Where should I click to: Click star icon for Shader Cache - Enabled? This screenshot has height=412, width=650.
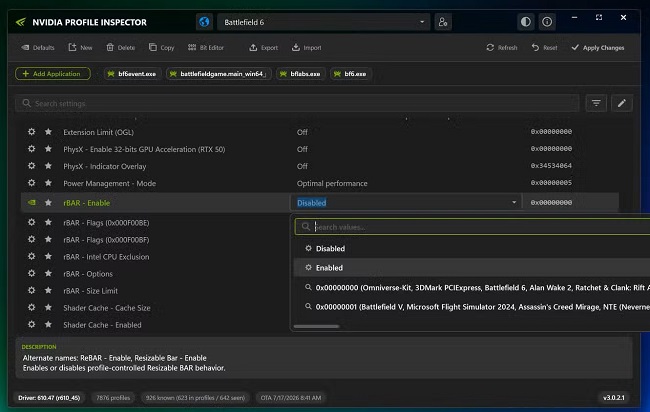49,325
